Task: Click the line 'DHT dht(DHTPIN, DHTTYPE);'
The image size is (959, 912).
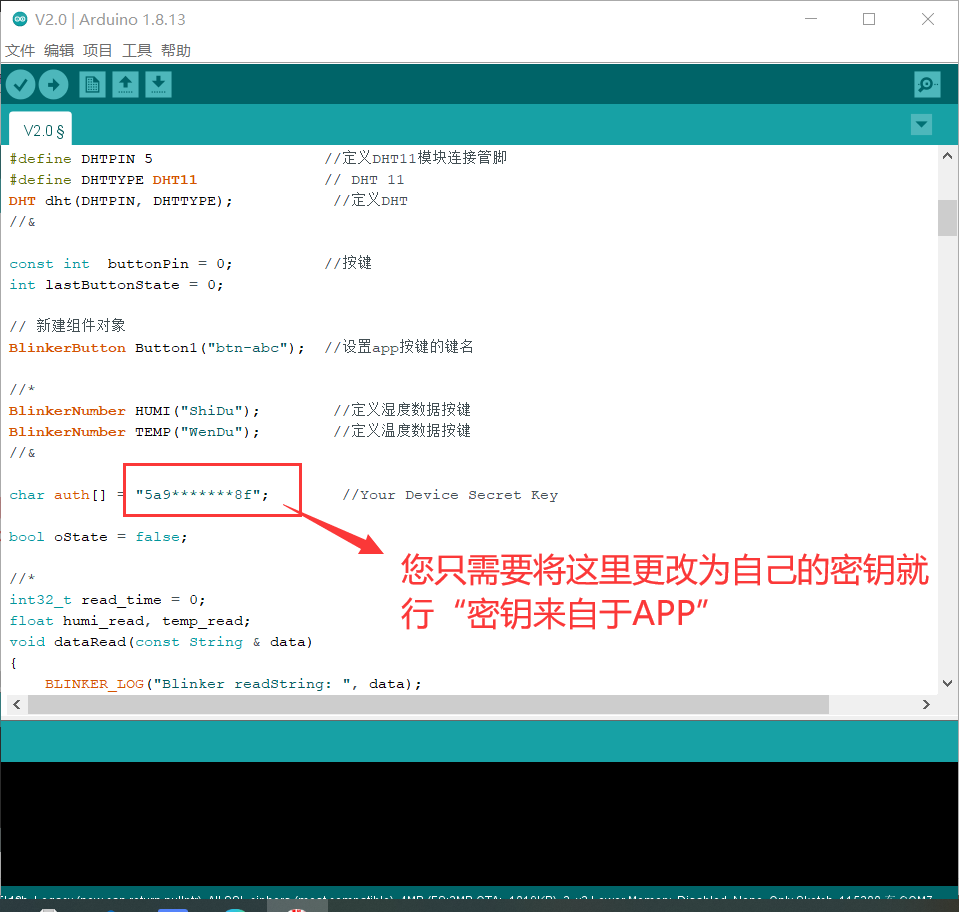Action: [120, 201]
